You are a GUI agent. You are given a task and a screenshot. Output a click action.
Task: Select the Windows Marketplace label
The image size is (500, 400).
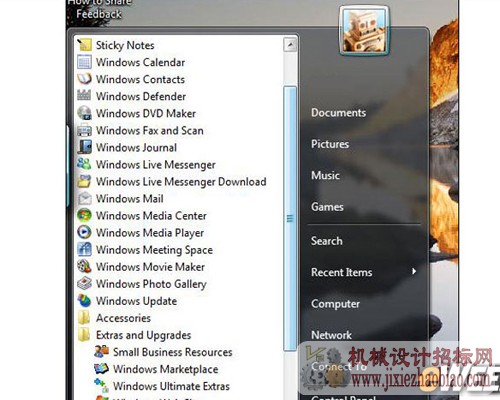tap(166, 369)
